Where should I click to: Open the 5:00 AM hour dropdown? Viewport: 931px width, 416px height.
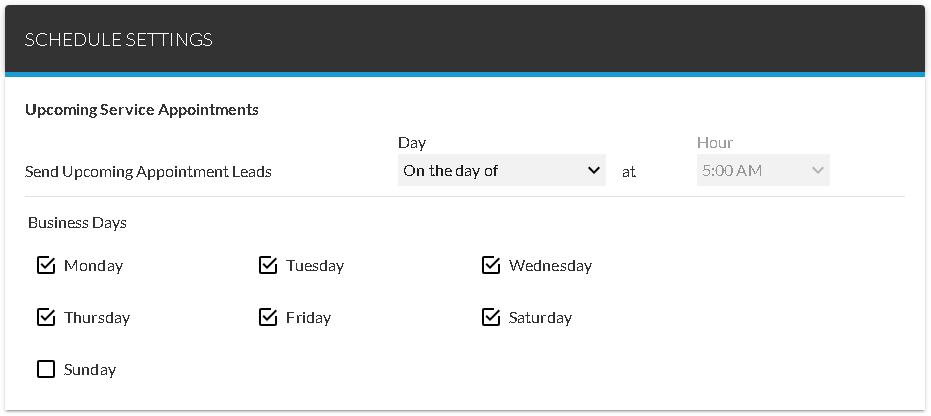[762, 171]
